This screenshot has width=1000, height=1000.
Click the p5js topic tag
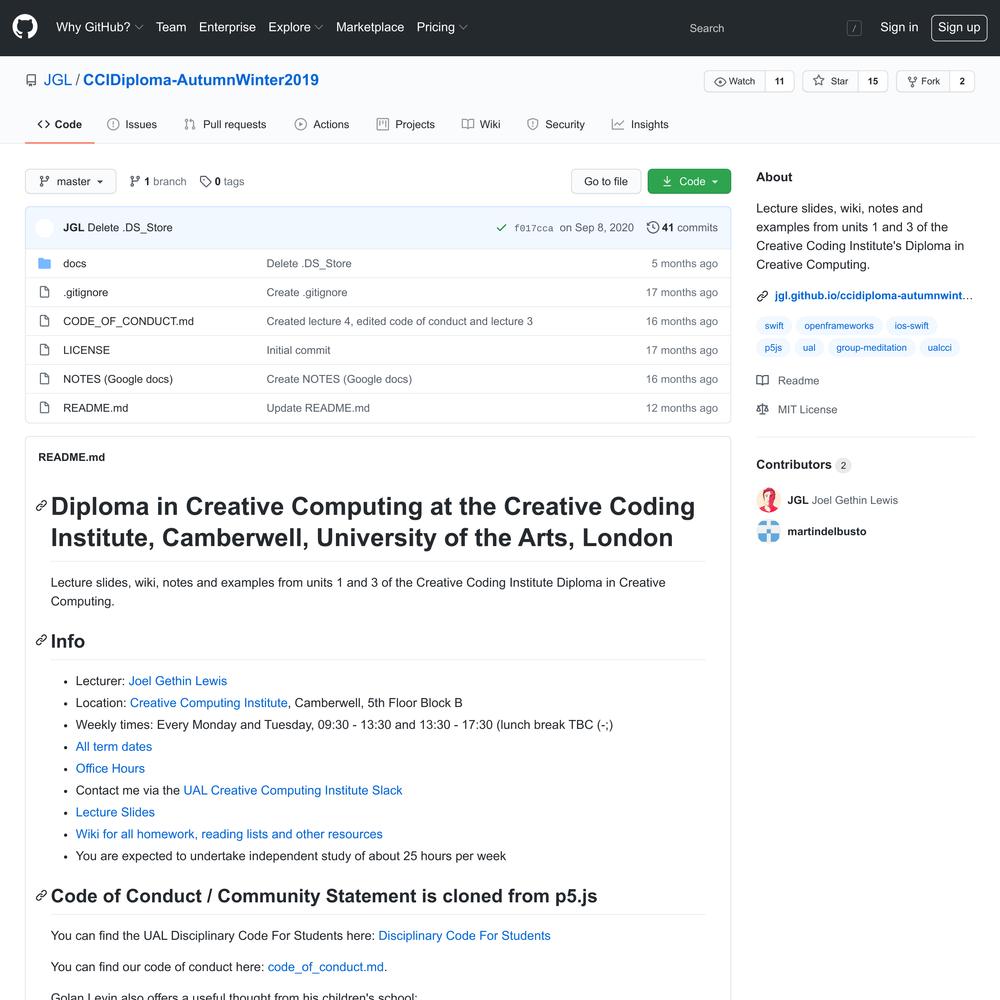(x=773, y=348)
